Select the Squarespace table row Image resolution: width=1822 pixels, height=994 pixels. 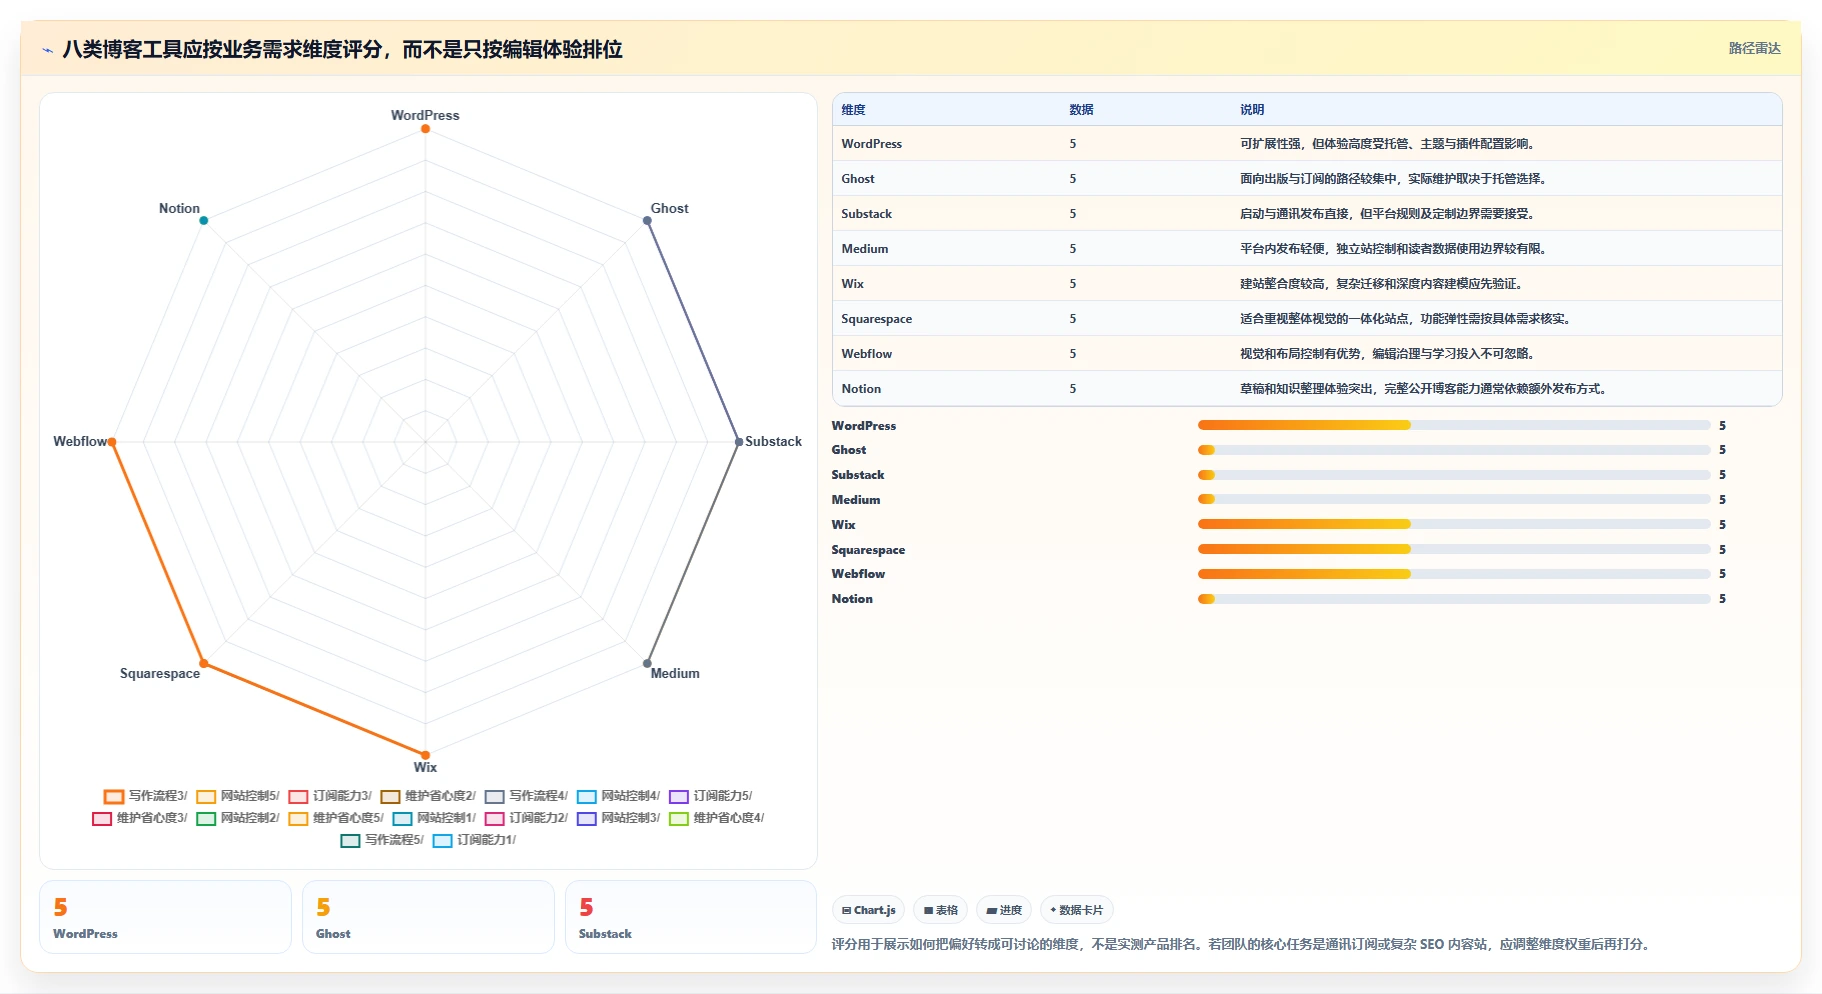pos(1307,319)
